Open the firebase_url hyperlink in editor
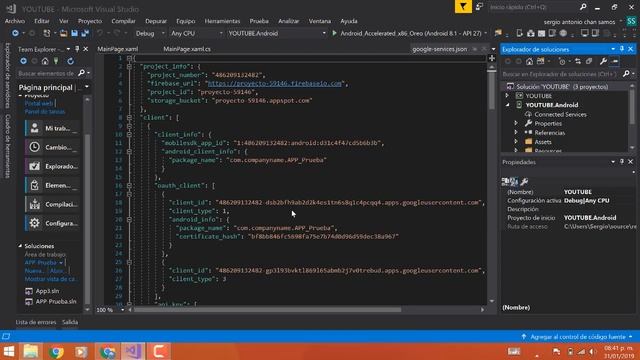 275,83
